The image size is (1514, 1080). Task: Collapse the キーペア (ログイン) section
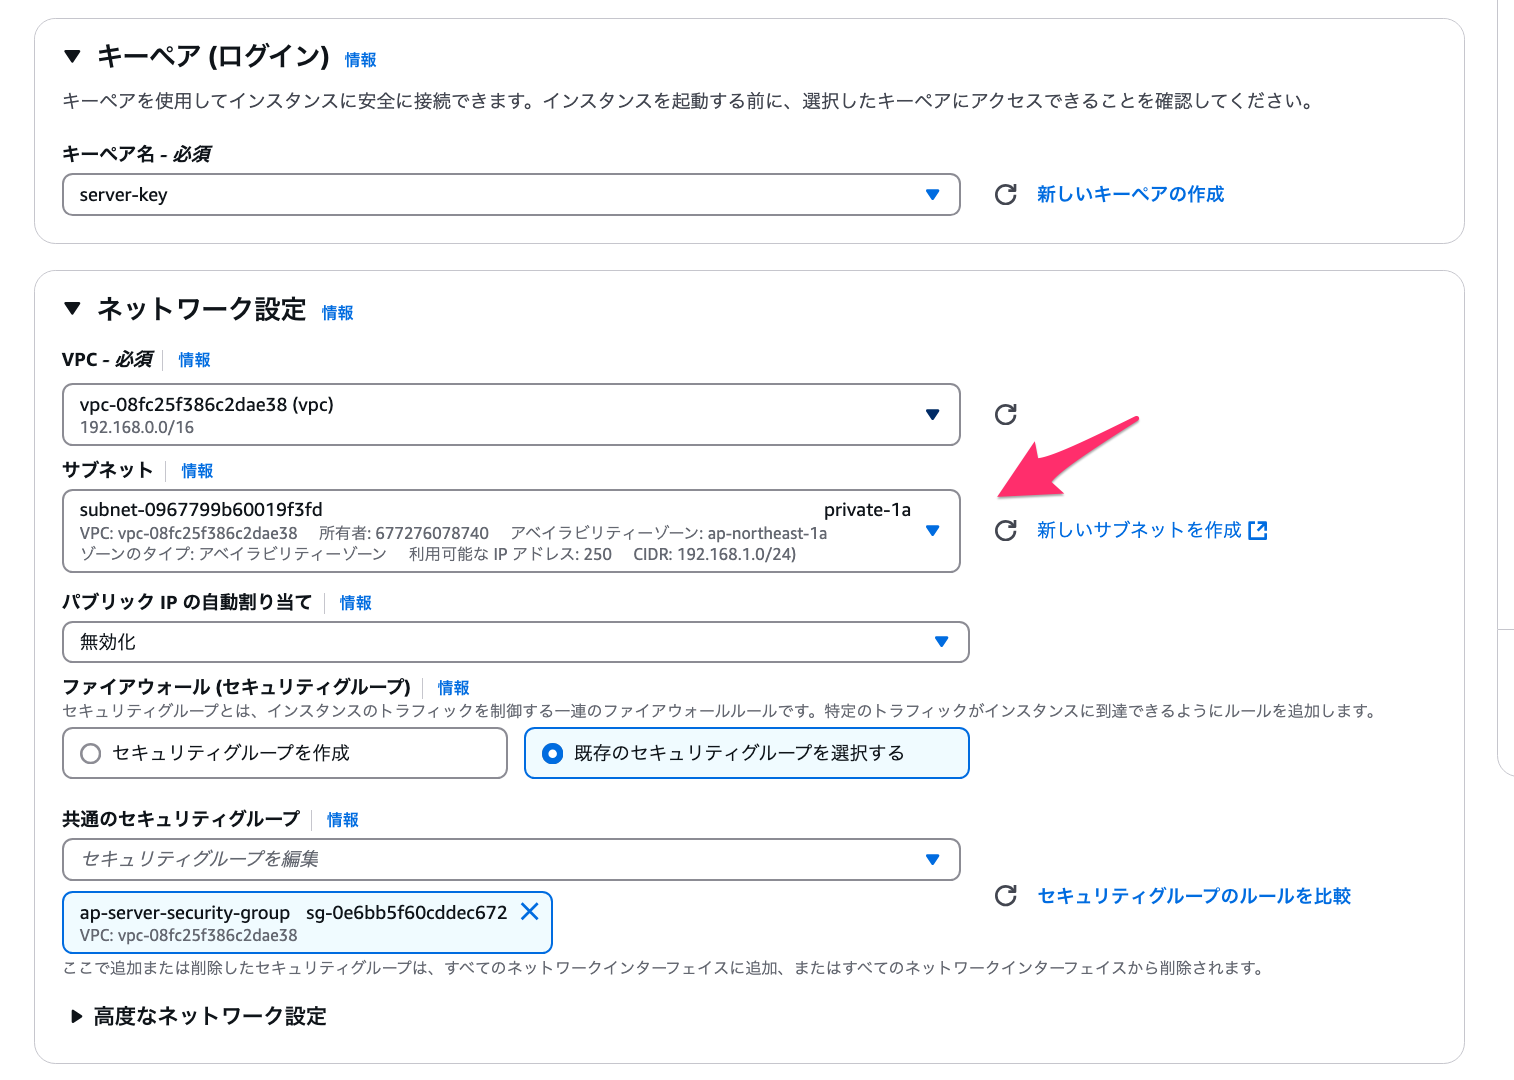[x=72, y=57]
